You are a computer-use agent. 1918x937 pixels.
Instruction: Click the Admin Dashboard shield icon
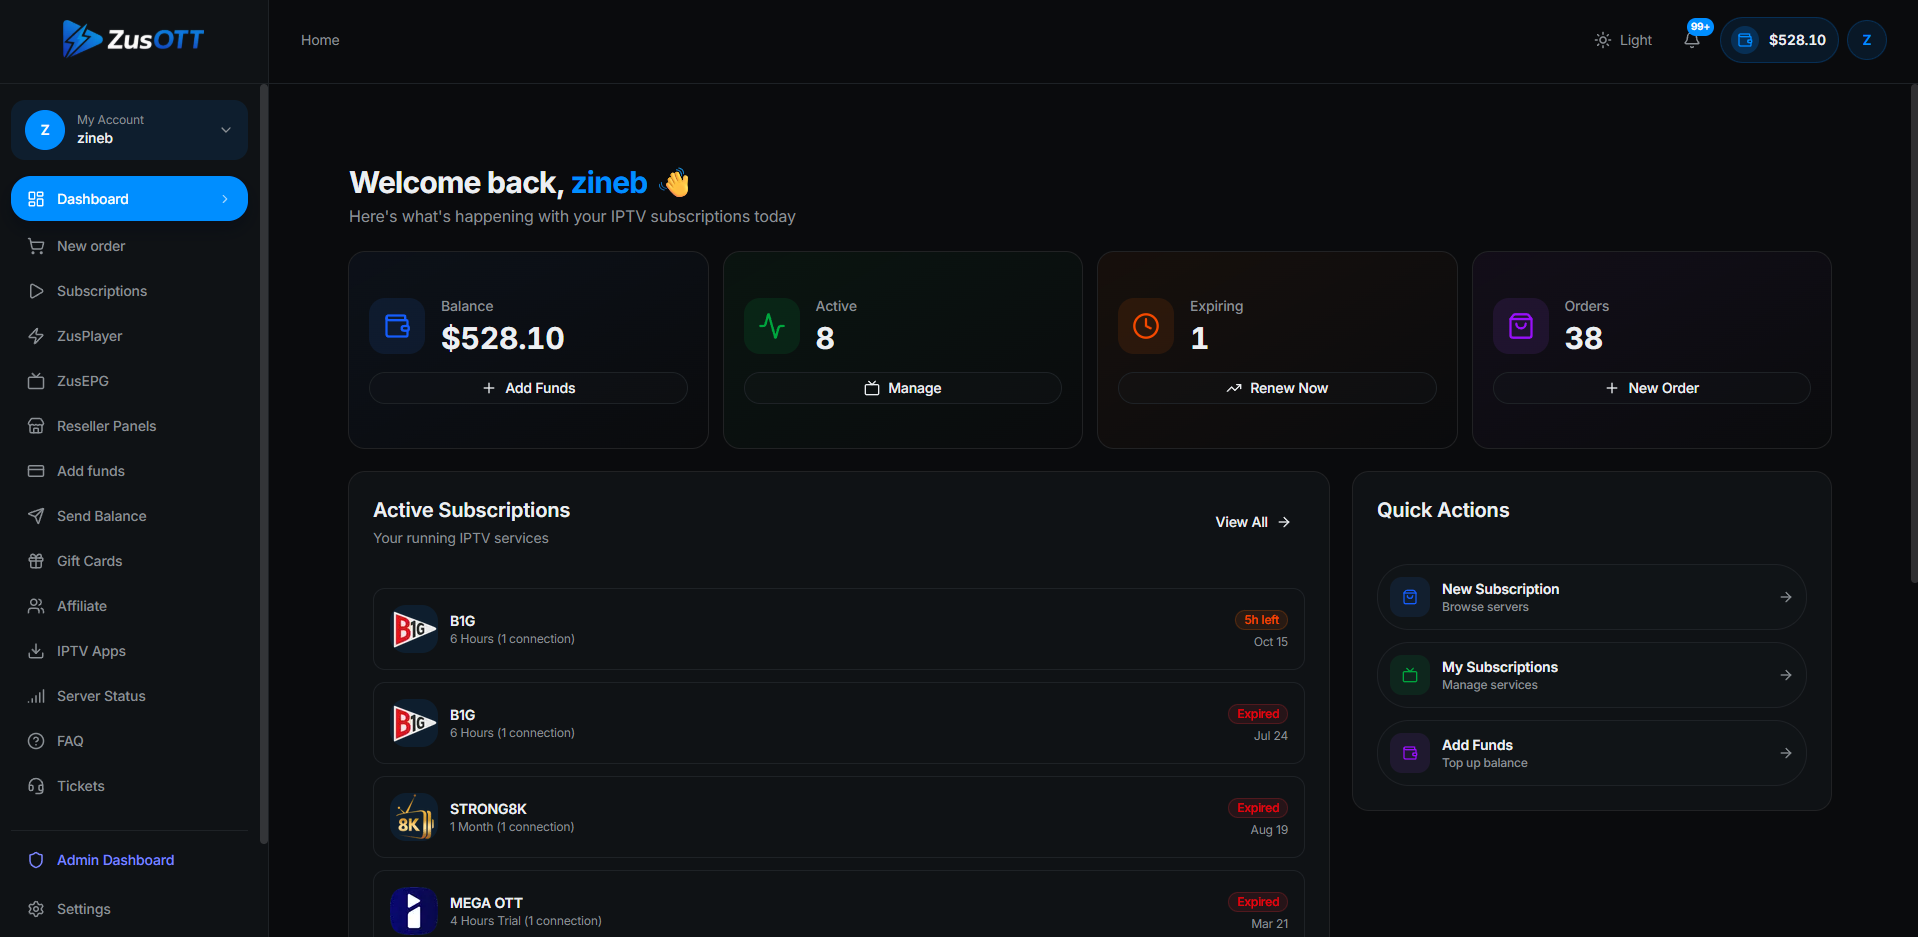click(x=36, y=860)
